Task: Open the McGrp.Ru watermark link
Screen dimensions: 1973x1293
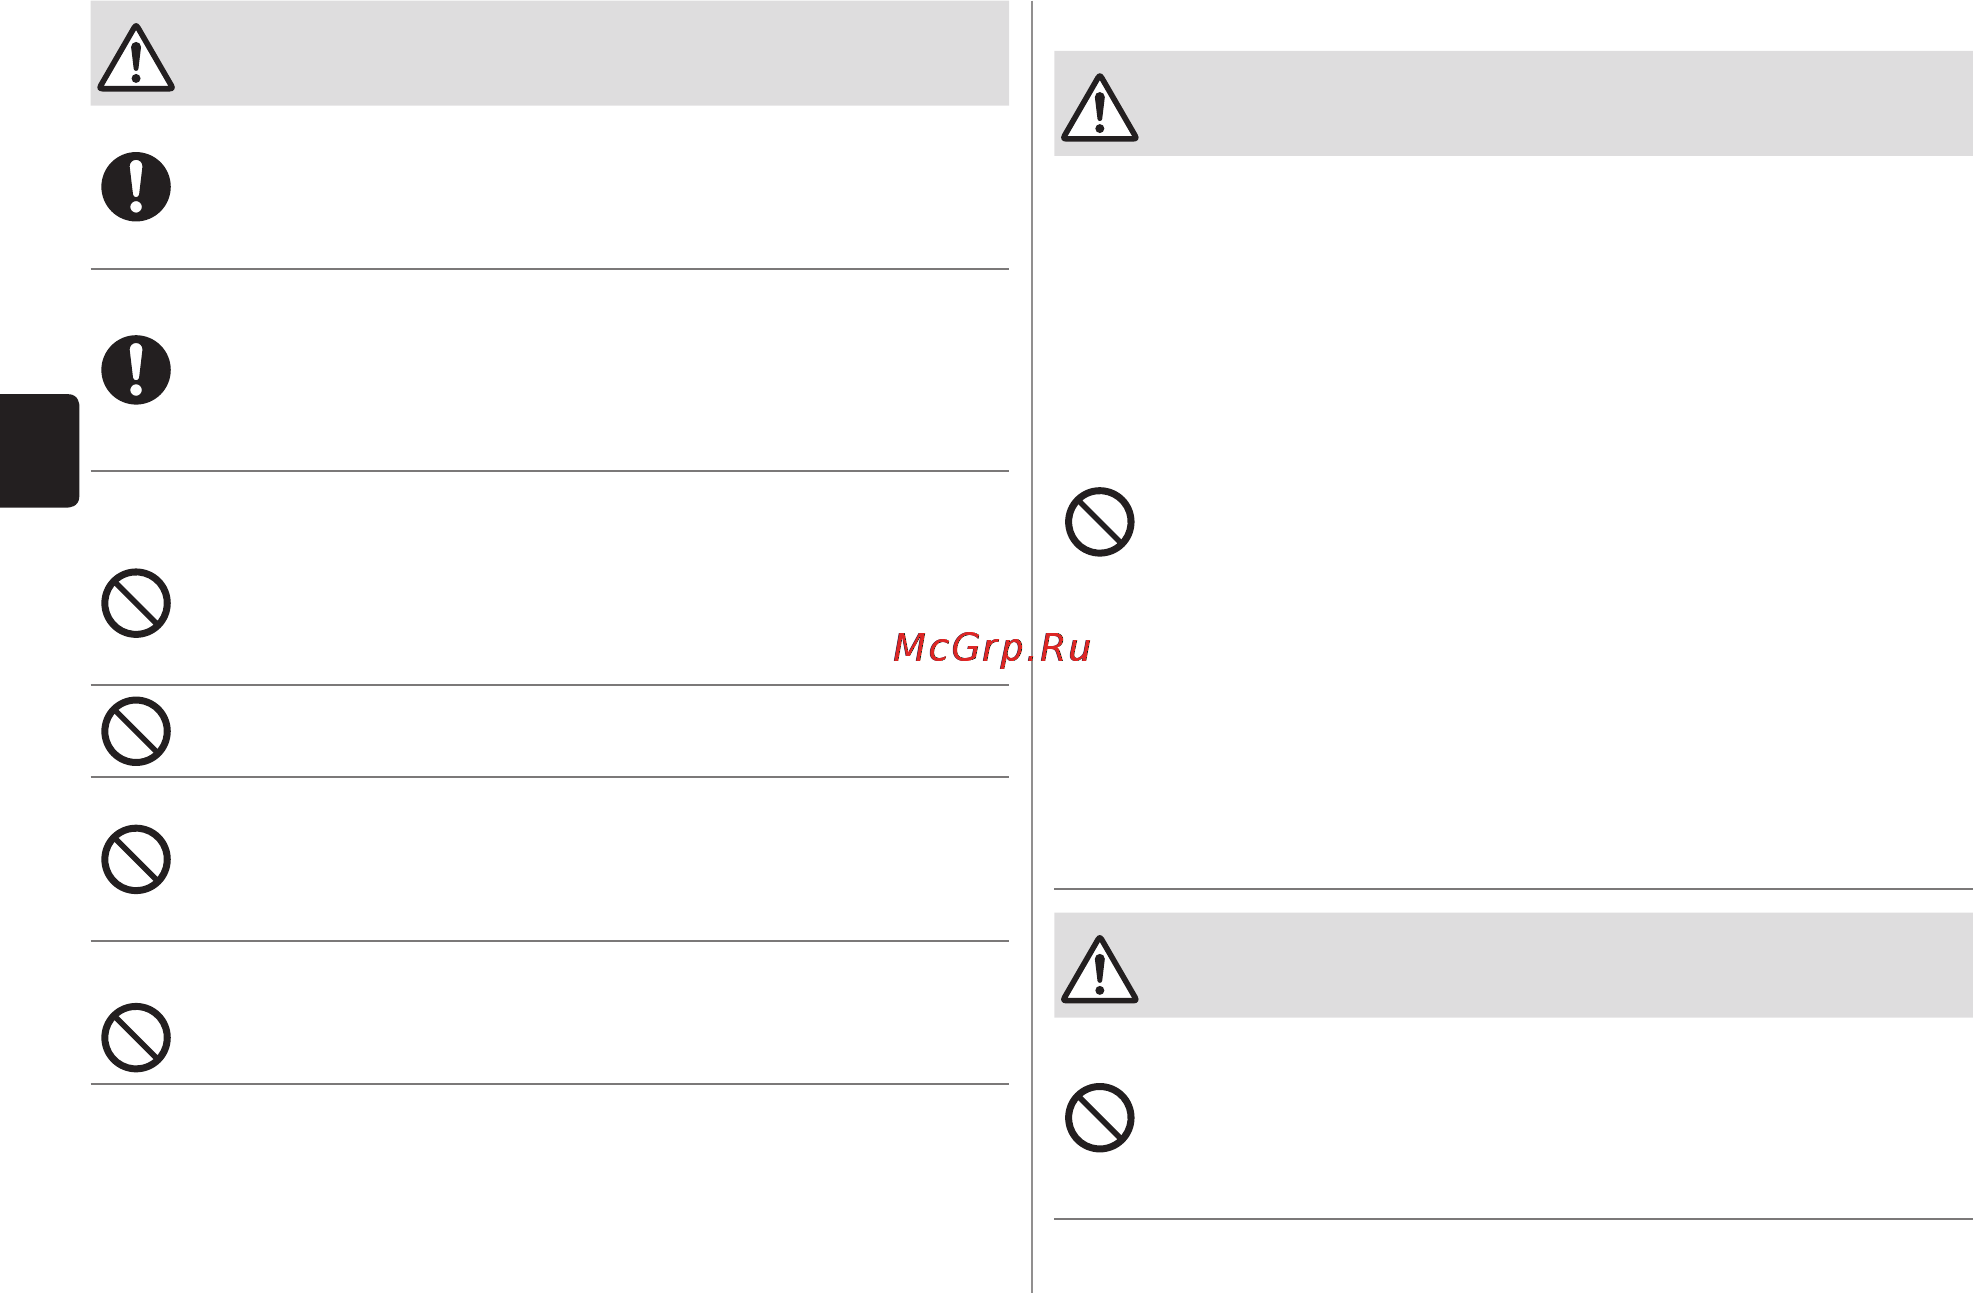Action: click(x=991, y=648)
